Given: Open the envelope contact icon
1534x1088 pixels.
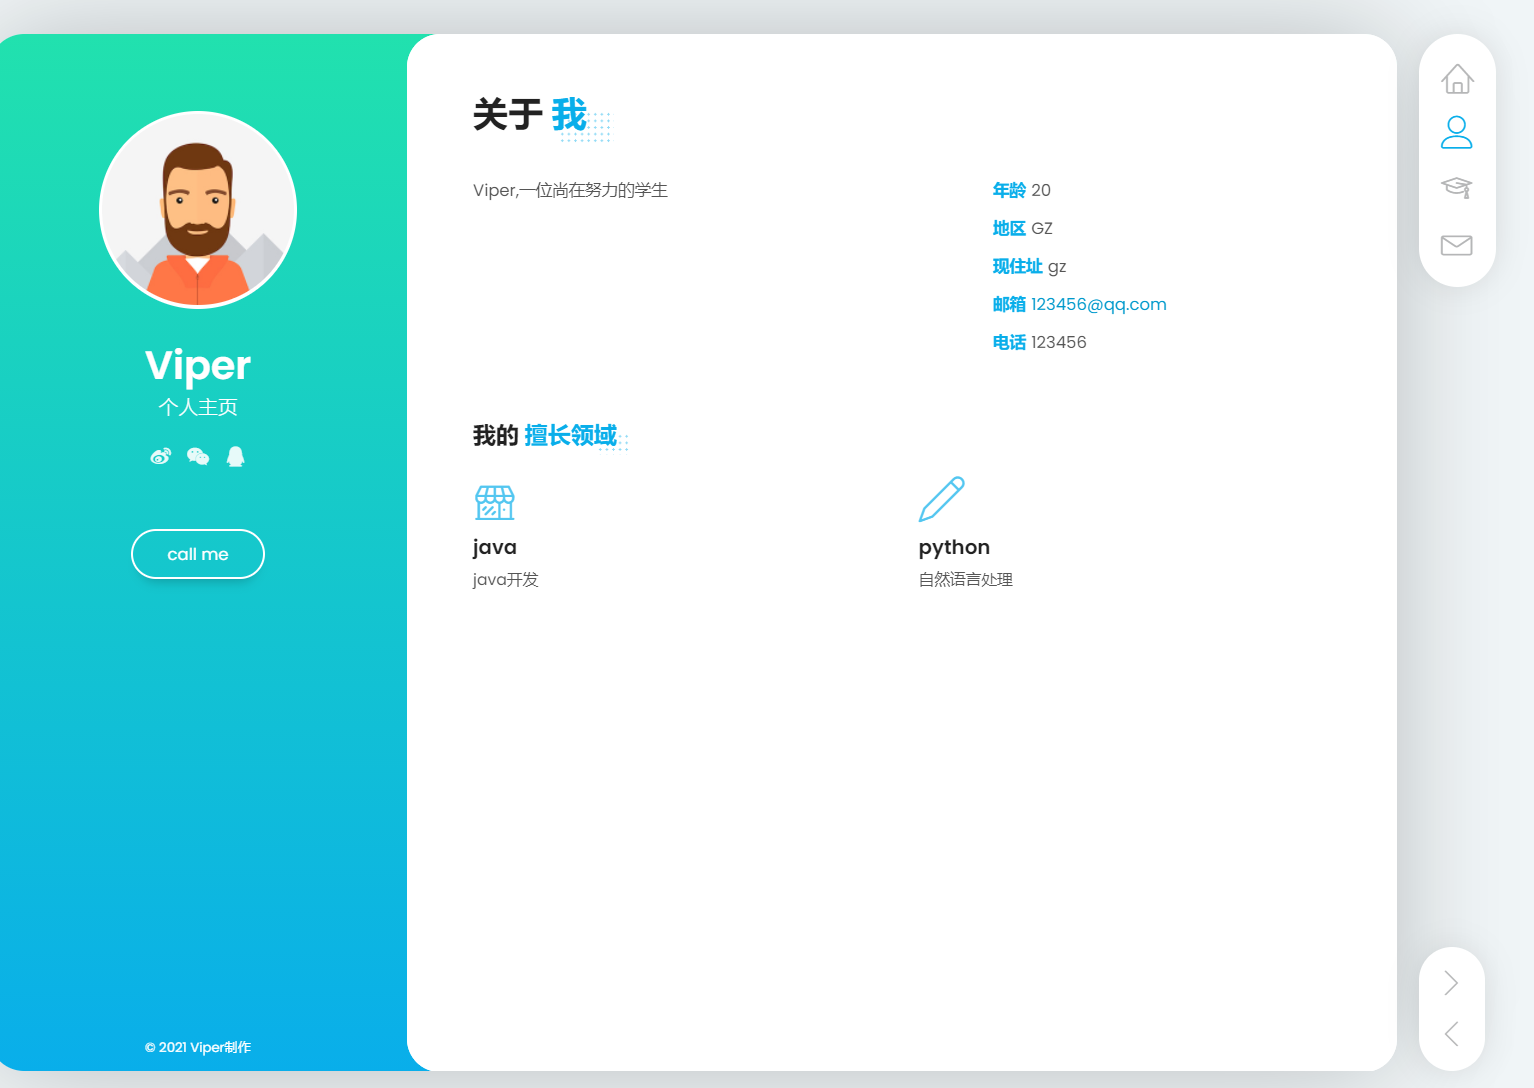Looking at the screenshot, I should click(x=1456, y=245).
